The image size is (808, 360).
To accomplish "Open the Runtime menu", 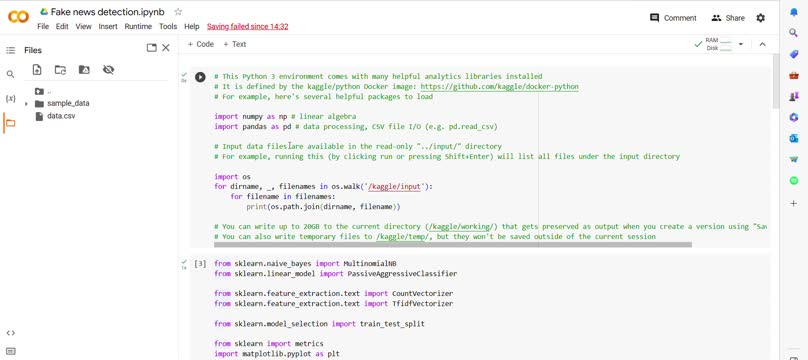I will point(138,26).
